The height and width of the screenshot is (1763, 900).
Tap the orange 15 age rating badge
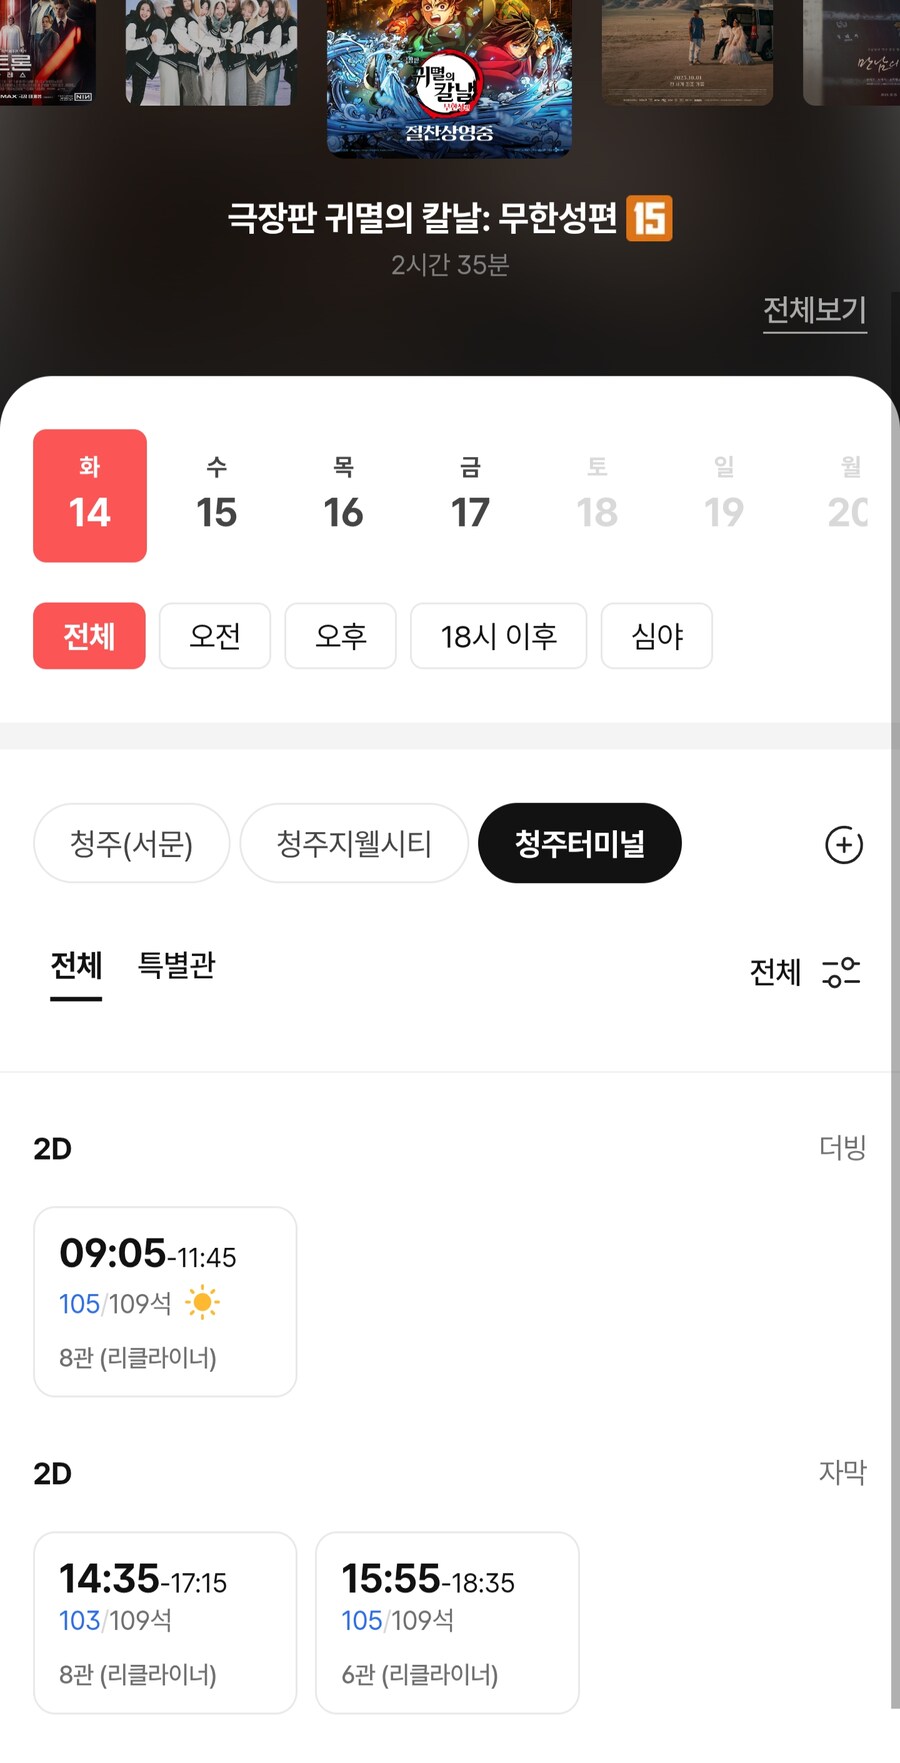649,219
